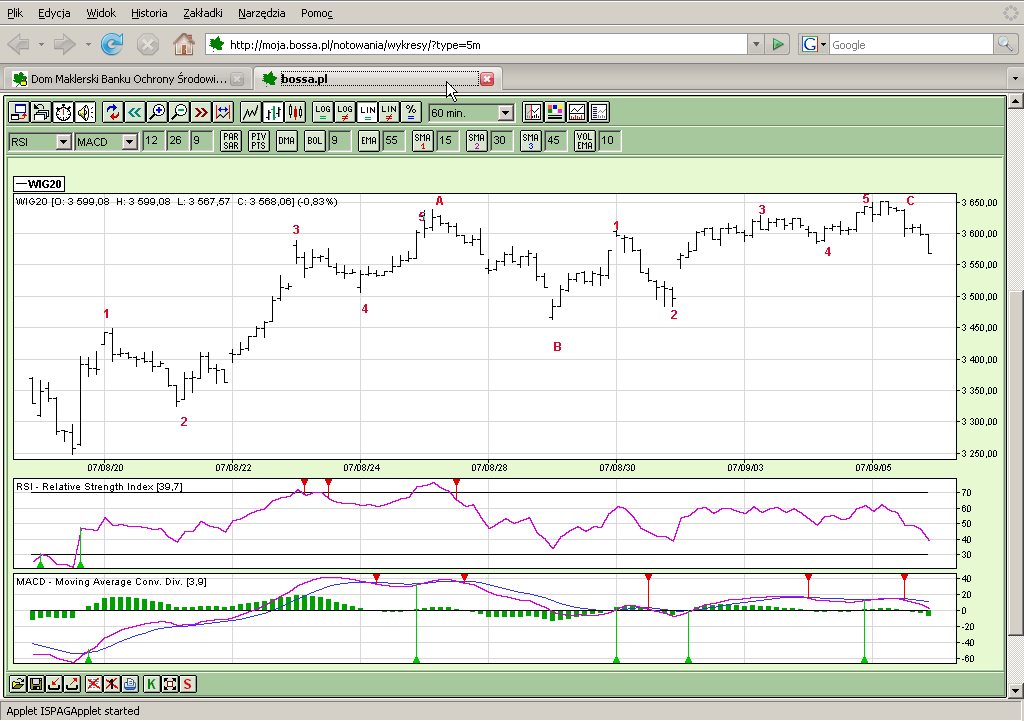Viewport: 1024px width, 721px height.
Task: Toggle the PAR SAR indicator
Action: [x=231, y=141]
